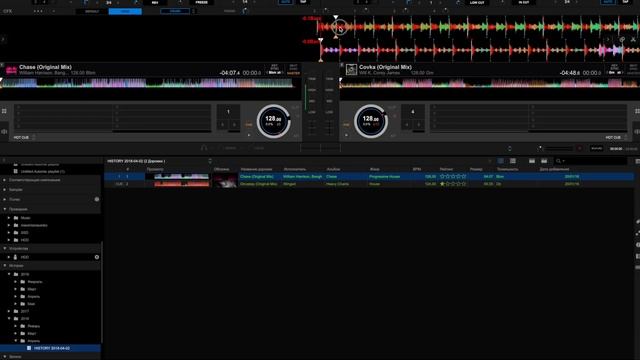Click deck 1 beat jump value 1

tap(228, 111)
